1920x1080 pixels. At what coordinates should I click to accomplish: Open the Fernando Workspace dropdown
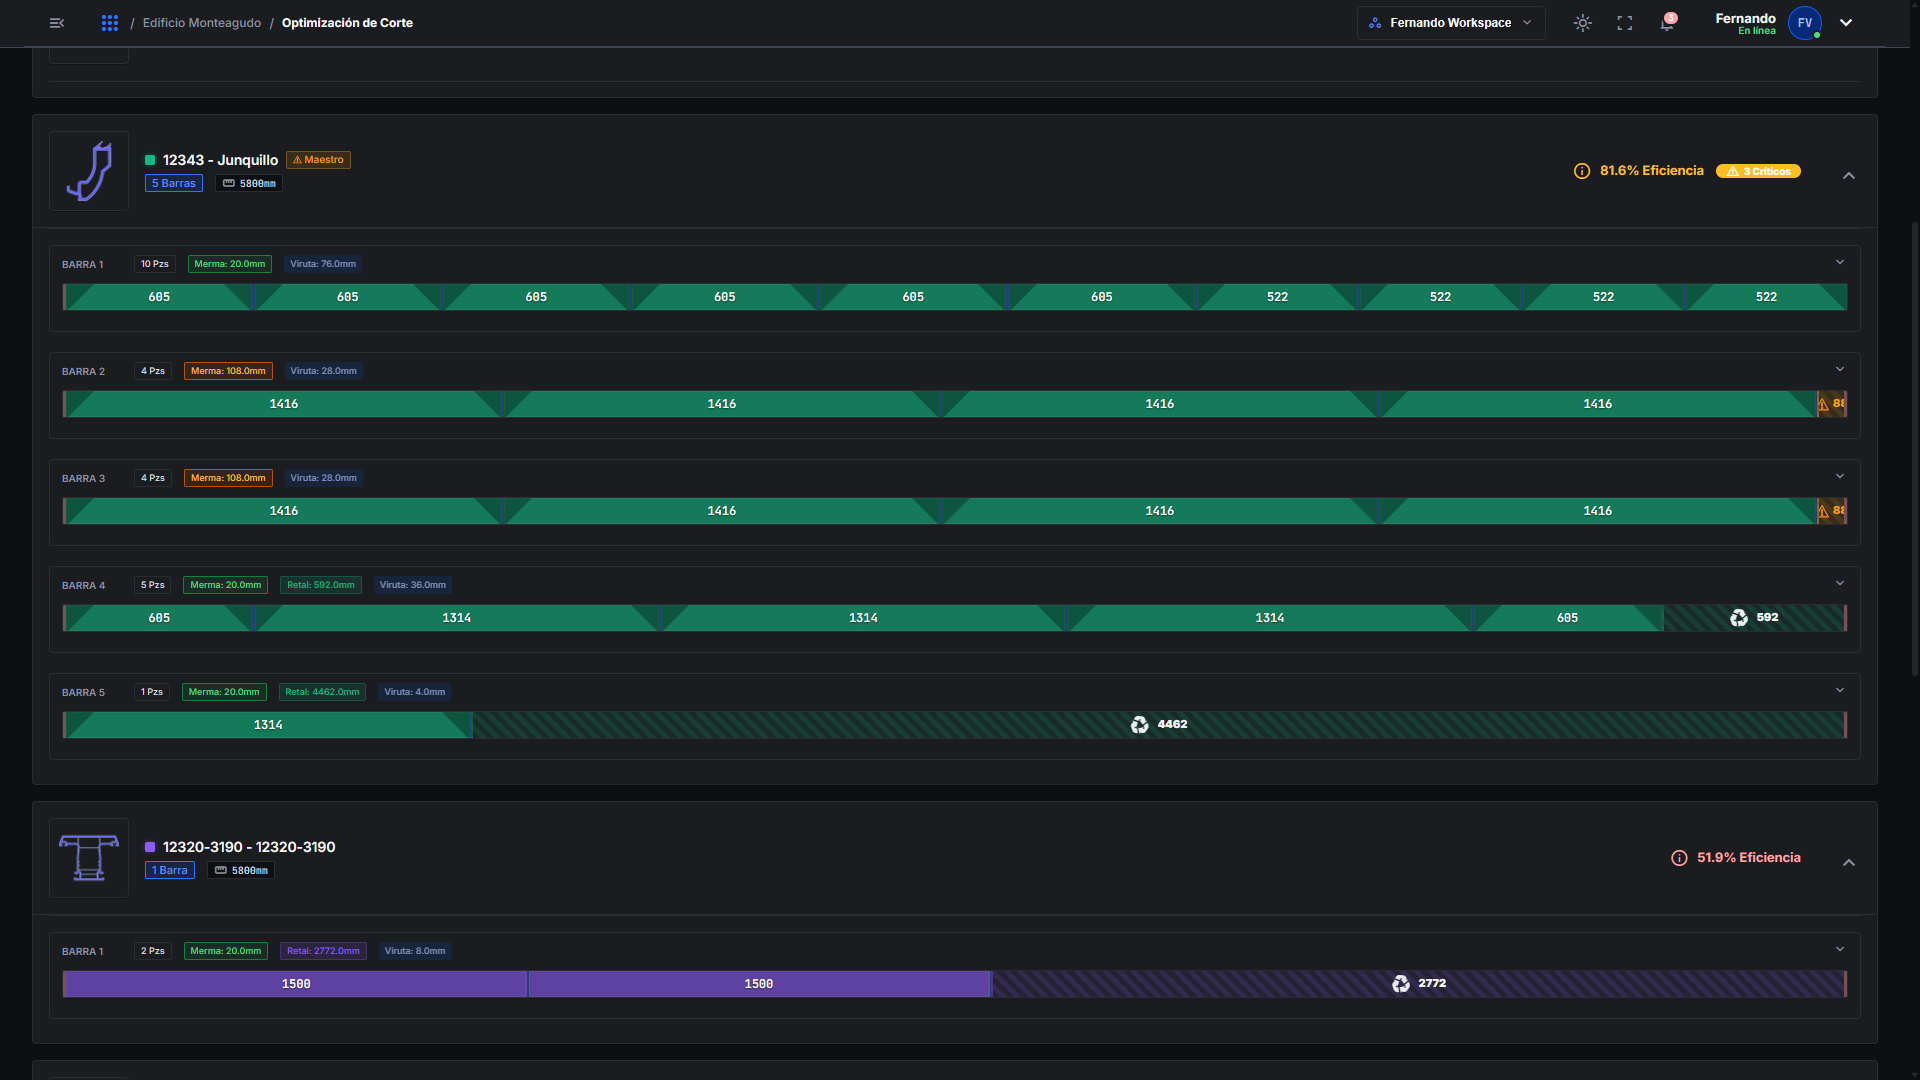(x=1450, y=23)
